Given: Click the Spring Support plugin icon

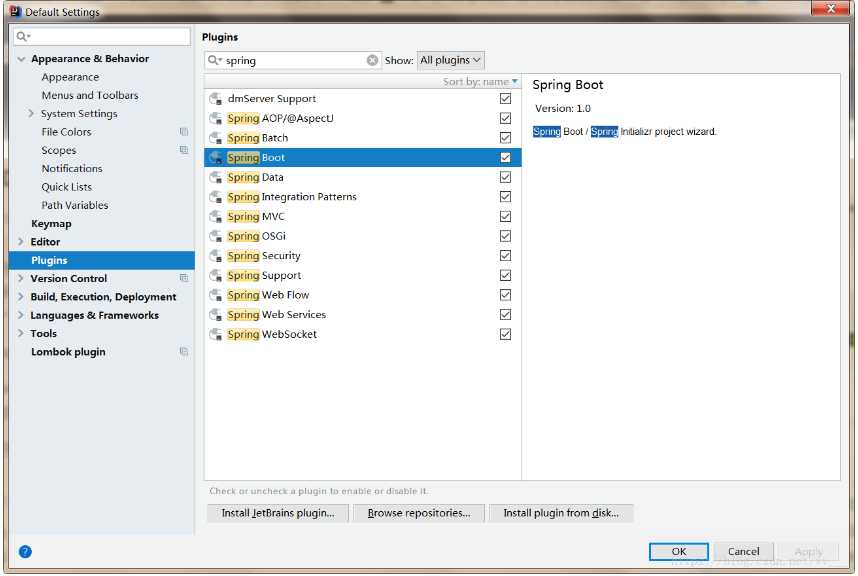Looking at the screenshot, I should point(216,276).
